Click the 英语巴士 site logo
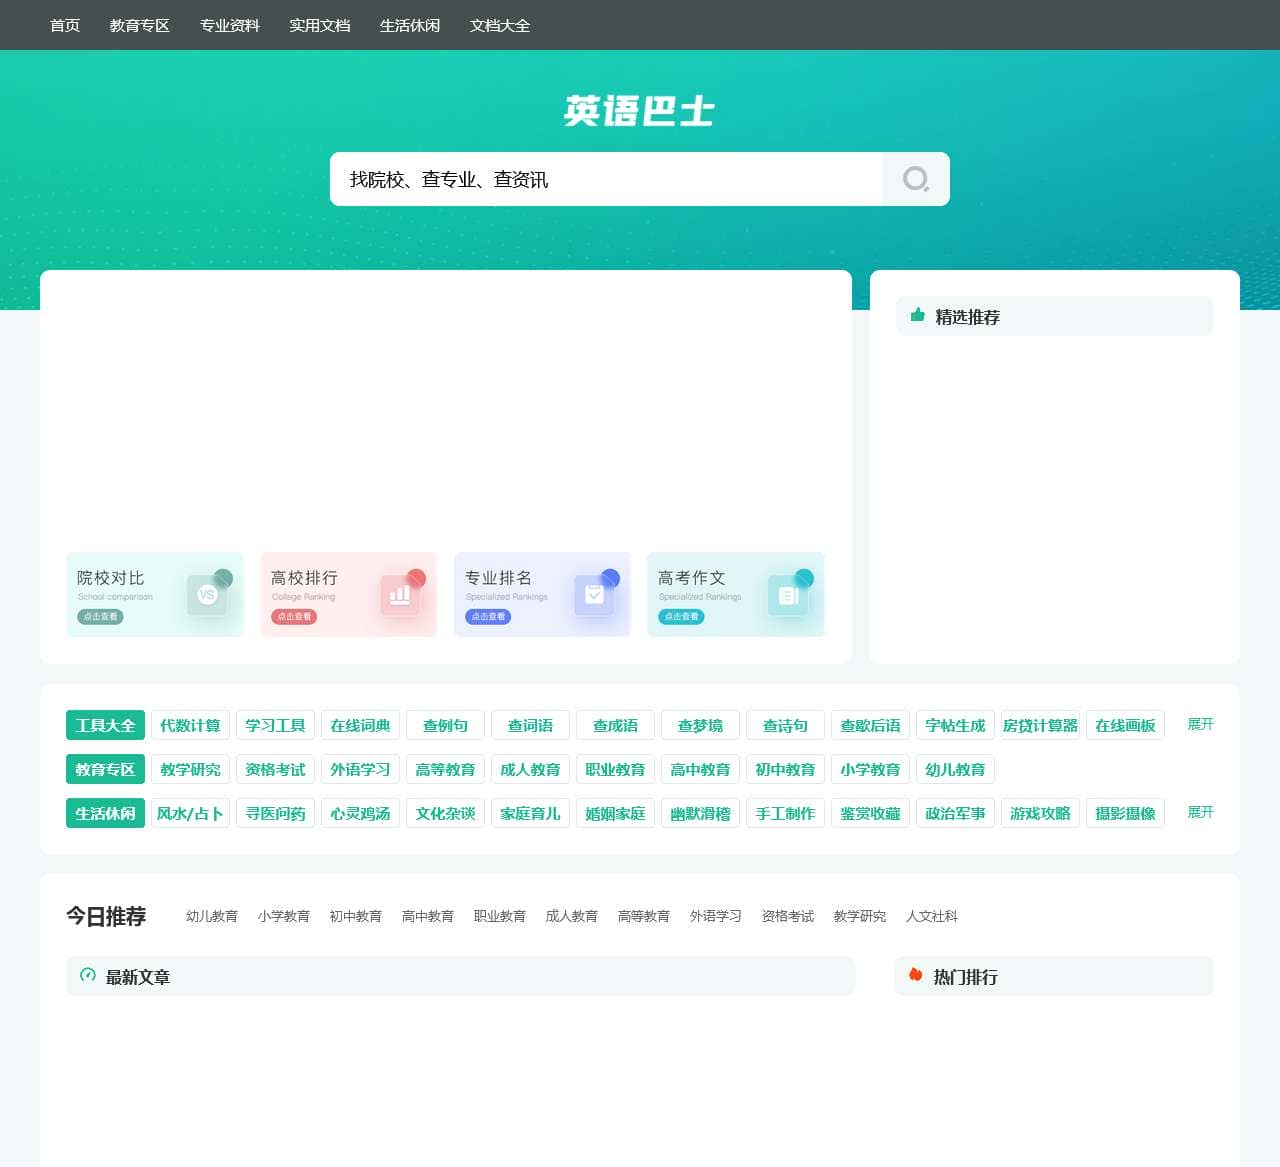Viewport: 1280px width, 1167px height. click(639, 110)
